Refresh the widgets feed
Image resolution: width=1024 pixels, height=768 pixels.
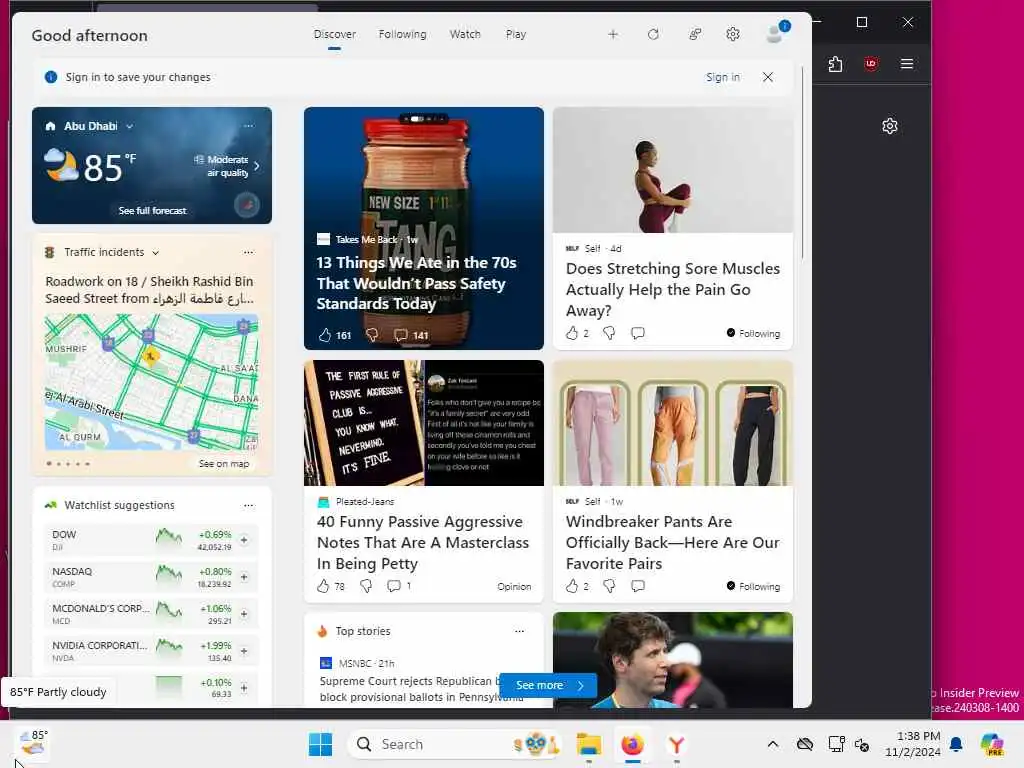[653, 34]
